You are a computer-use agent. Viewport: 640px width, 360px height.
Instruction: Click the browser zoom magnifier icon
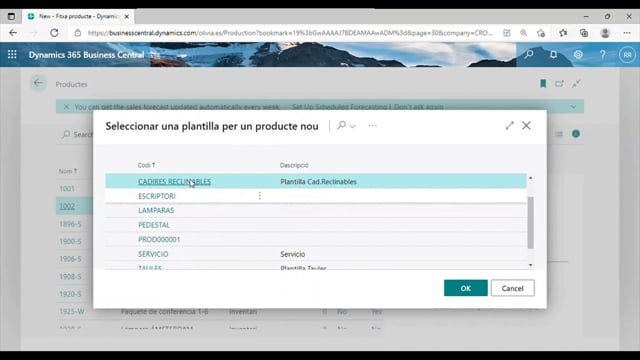pos(523,33)
